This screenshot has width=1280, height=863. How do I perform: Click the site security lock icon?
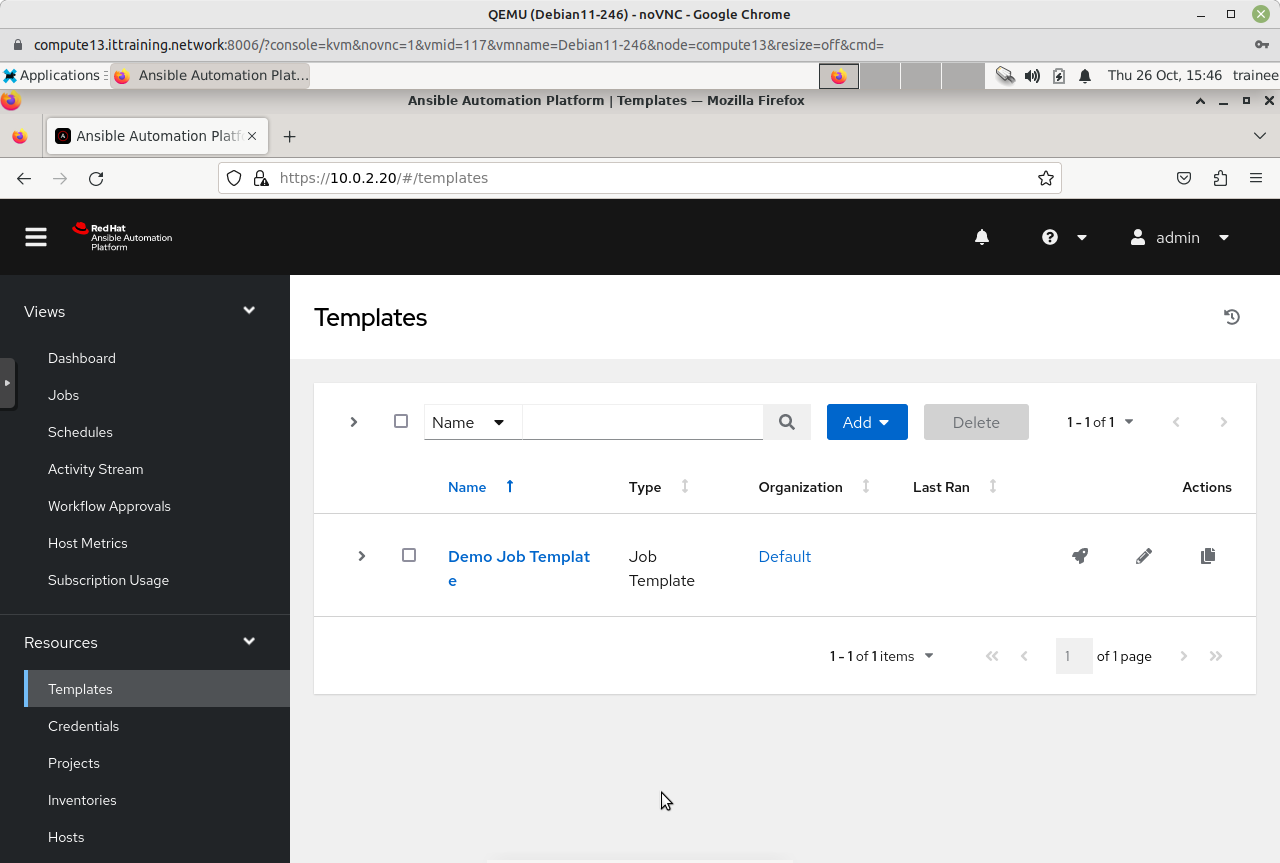261,178
